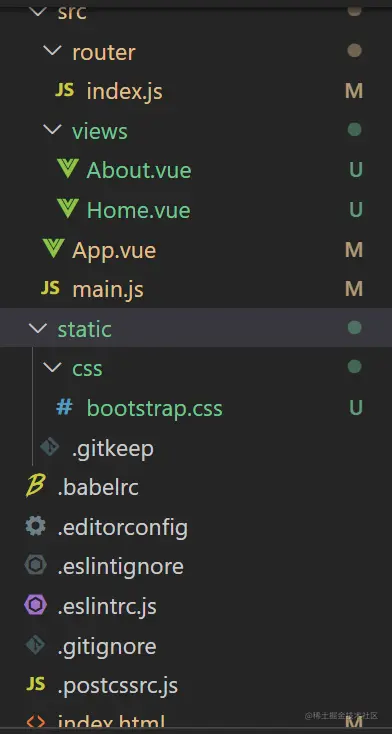Screen dimensions: 392x734
Task: Click the git icon beside .gitignore
Action: pyautogui.click(x=35, y=646)
